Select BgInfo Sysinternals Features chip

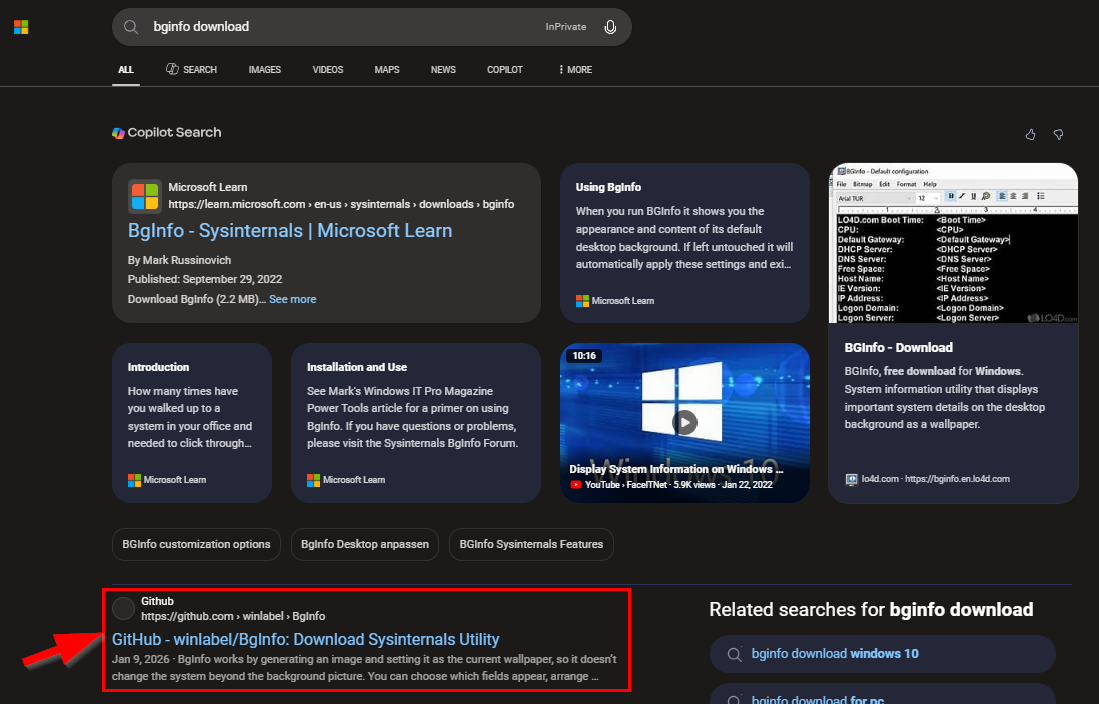click(x=531, y=544)
